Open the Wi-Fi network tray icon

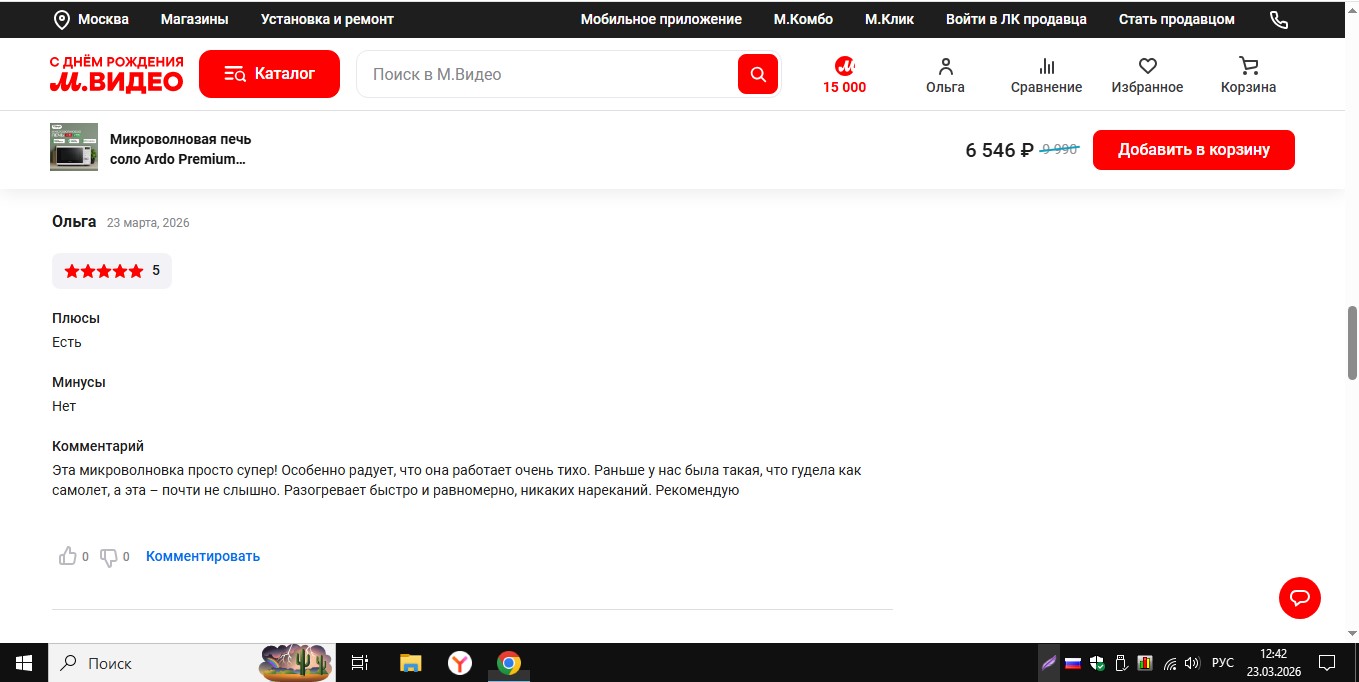[1169, 664]
